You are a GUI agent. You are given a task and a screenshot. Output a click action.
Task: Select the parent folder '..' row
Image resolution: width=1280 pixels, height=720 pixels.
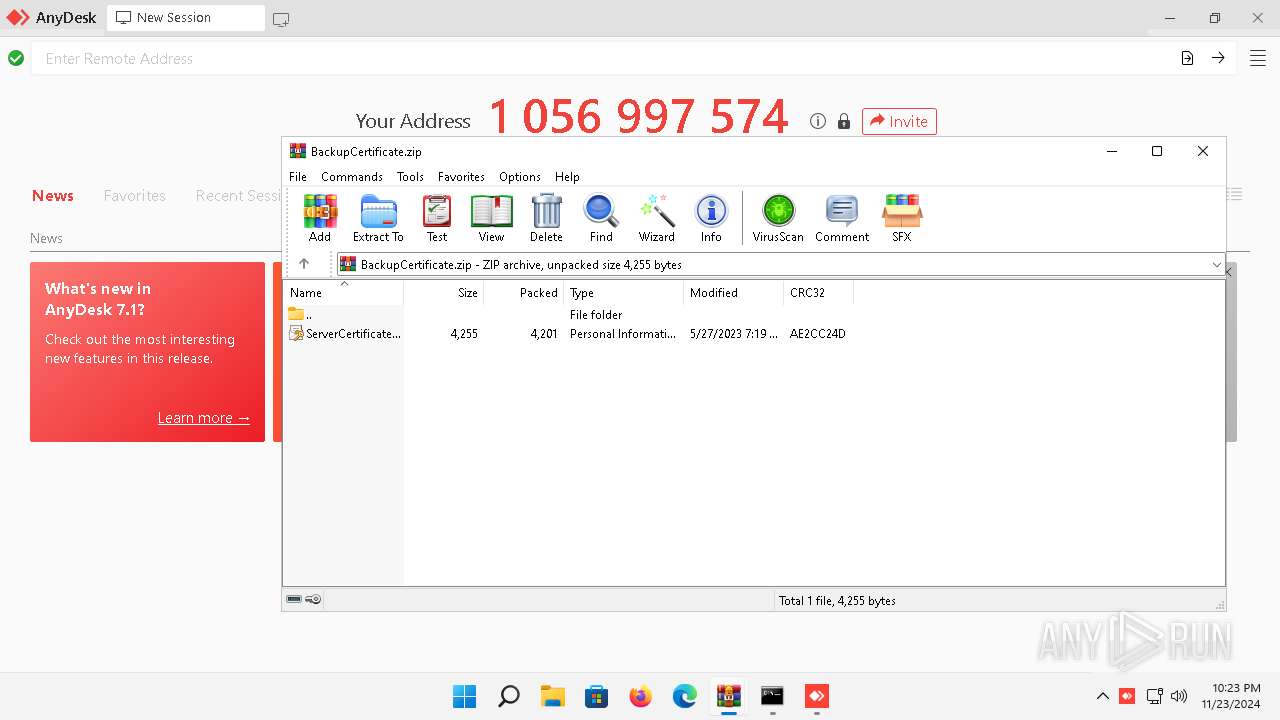tap(568, 315)
